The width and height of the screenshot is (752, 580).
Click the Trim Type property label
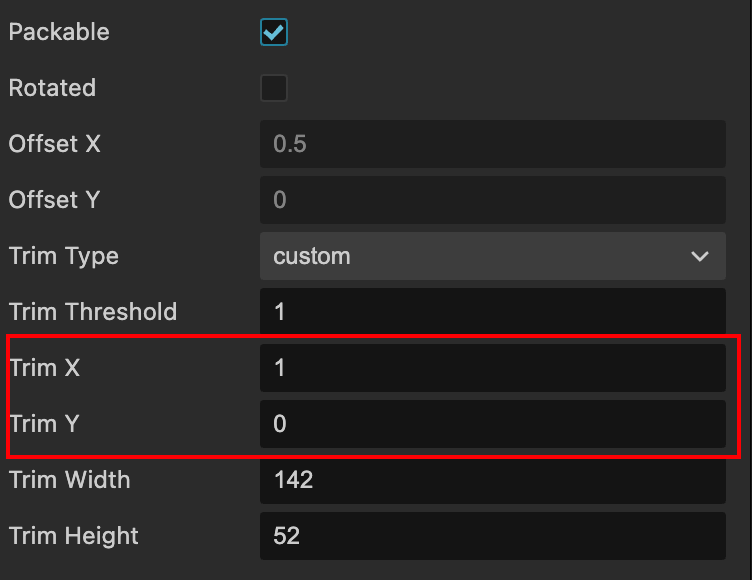click(x=64, y=256)
